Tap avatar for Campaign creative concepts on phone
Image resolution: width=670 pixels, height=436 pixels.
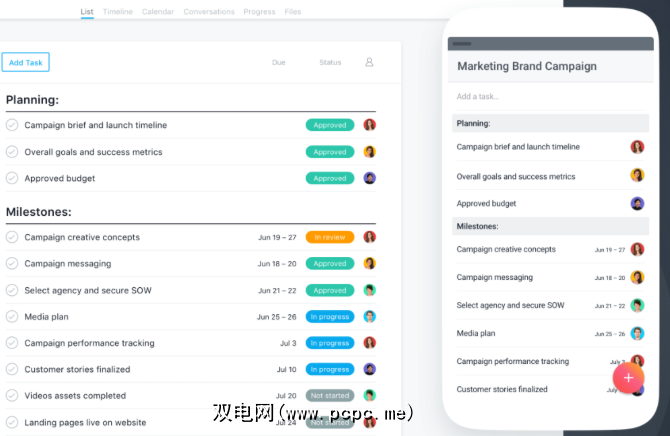(x=637, y=249)
